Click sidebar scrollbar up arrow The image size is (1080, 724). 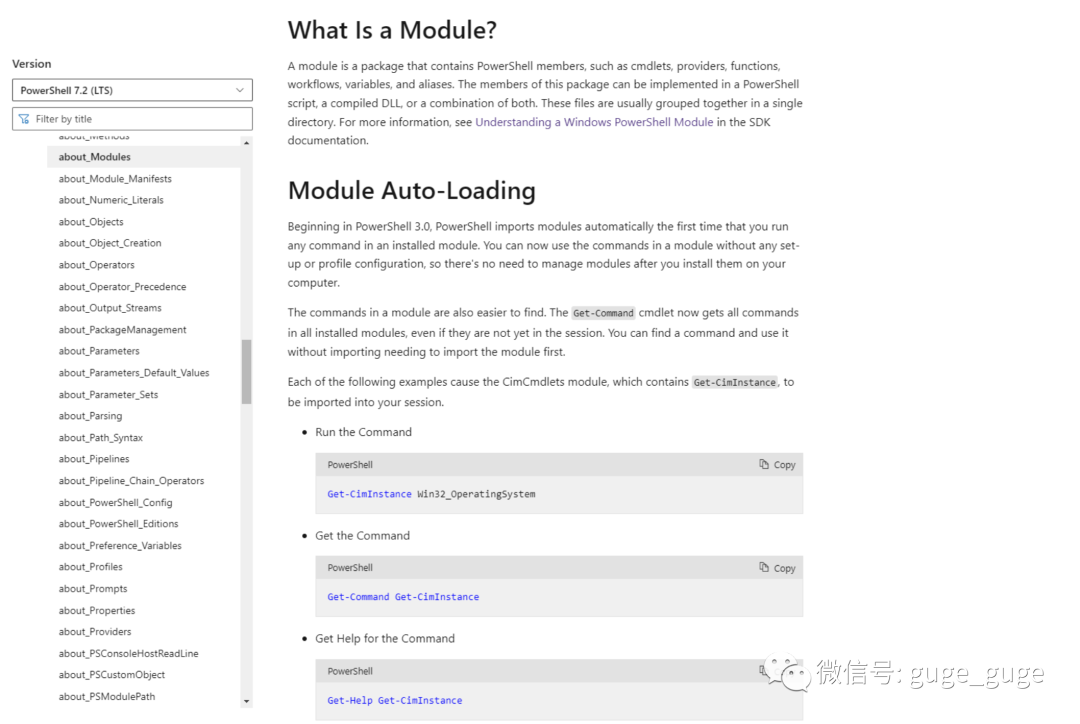coord(247,143)
